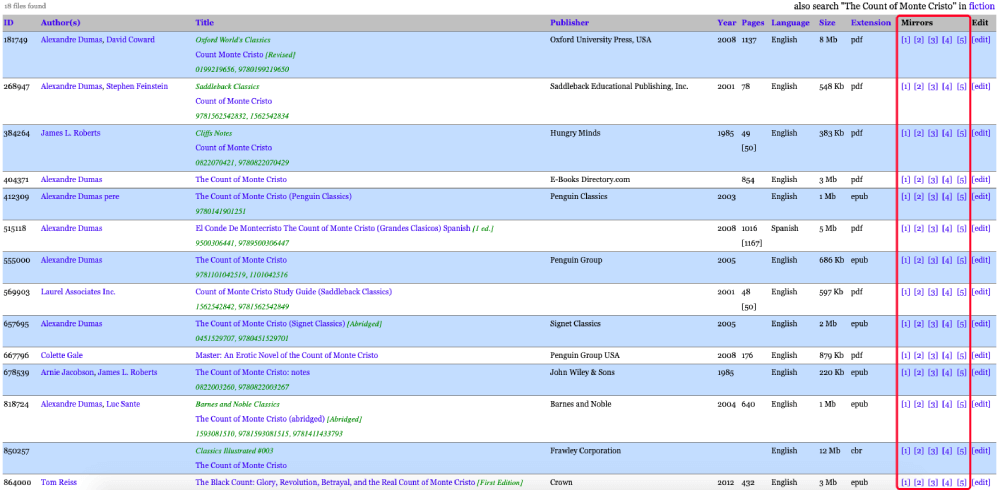This screenshot has width=1000, height=490.
Task: Sort by the Publisher column header
Action: [570, 23]
